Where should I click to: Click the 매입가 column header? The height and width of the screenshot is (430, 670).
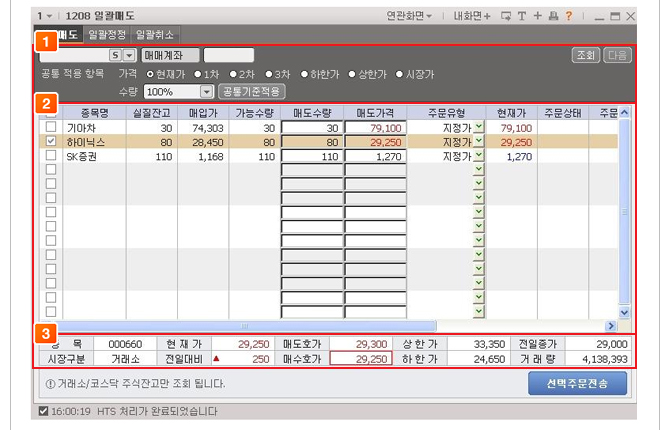[203, 113]
